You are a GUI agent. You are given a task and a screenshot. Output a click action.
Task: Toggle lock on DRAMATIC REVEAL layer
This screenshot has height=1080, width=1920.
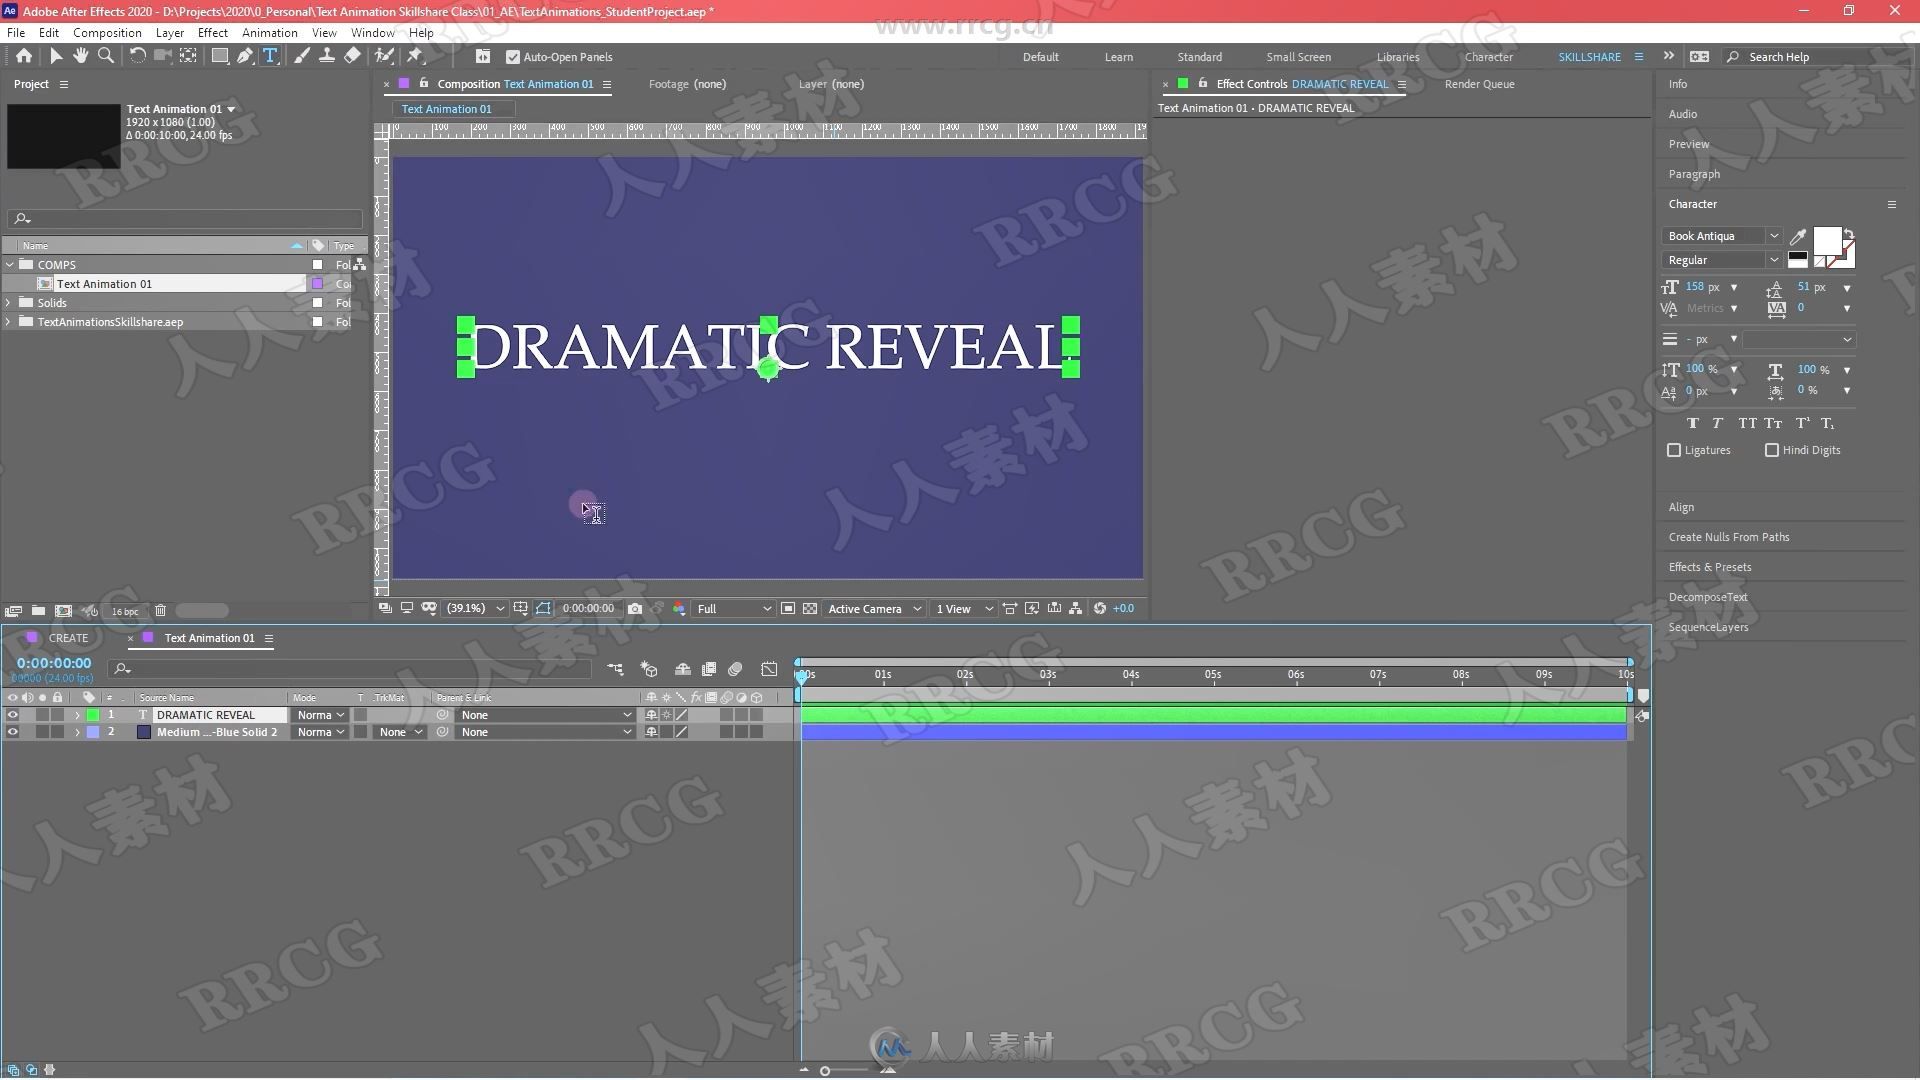pos(57,715)
